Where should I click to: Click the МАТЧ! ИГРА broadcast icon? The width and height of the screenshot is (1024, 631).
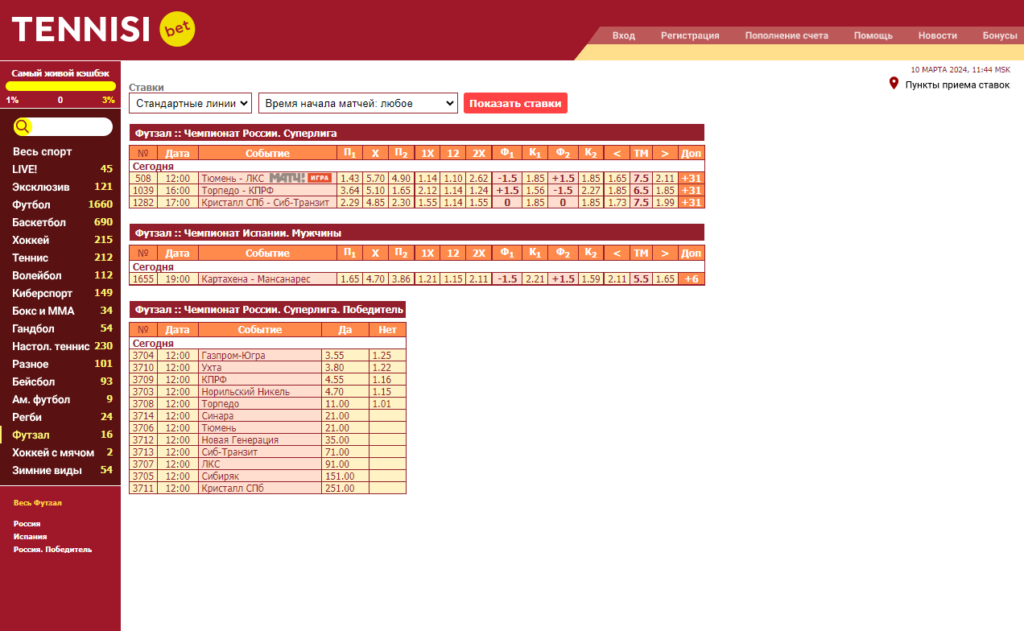[300, 178]
